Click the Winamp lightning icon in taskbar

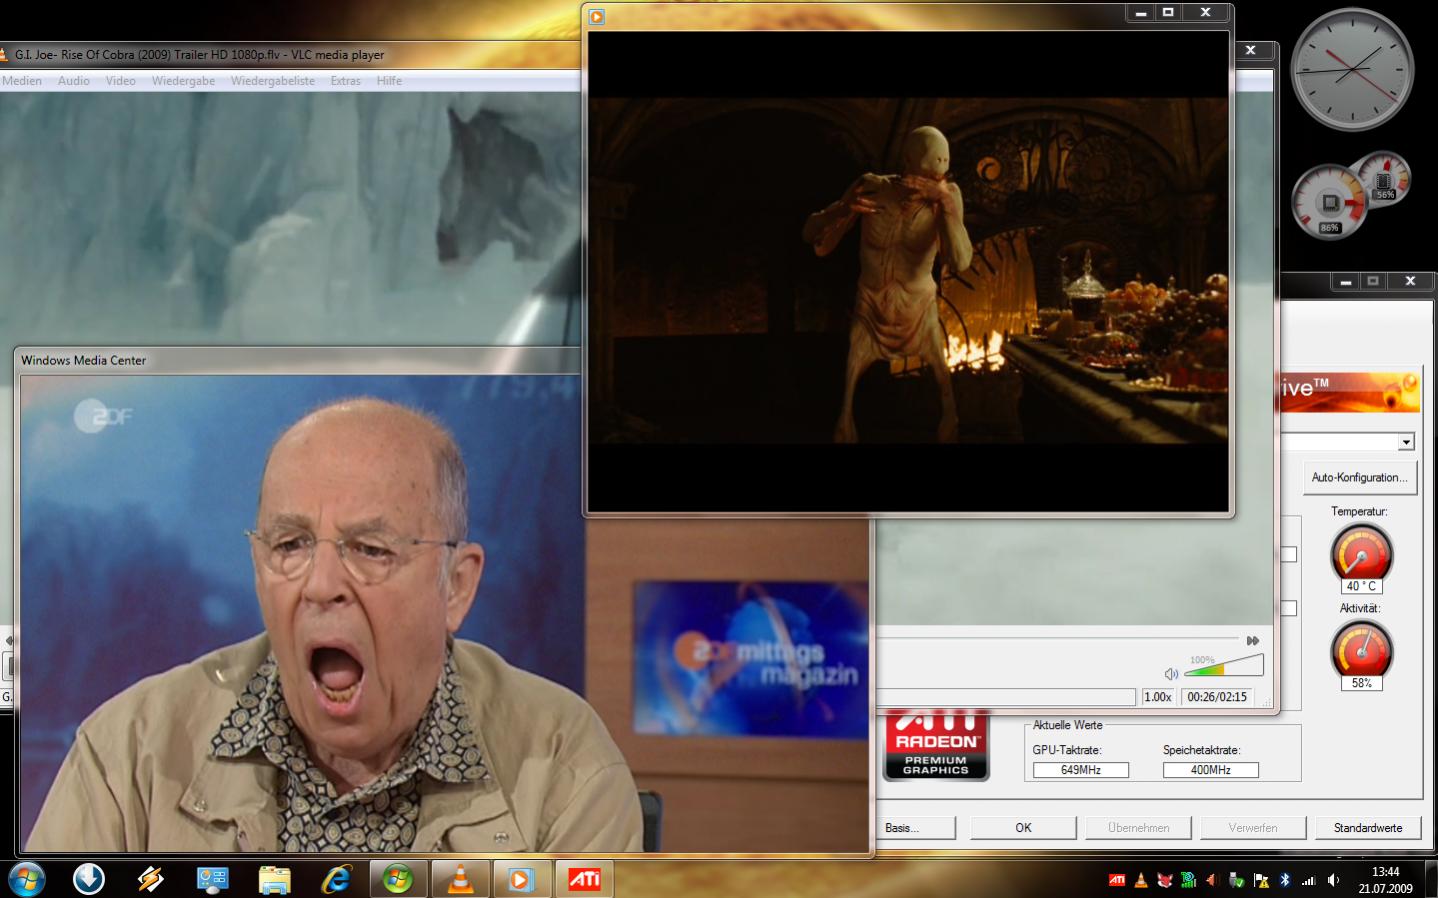151,879
